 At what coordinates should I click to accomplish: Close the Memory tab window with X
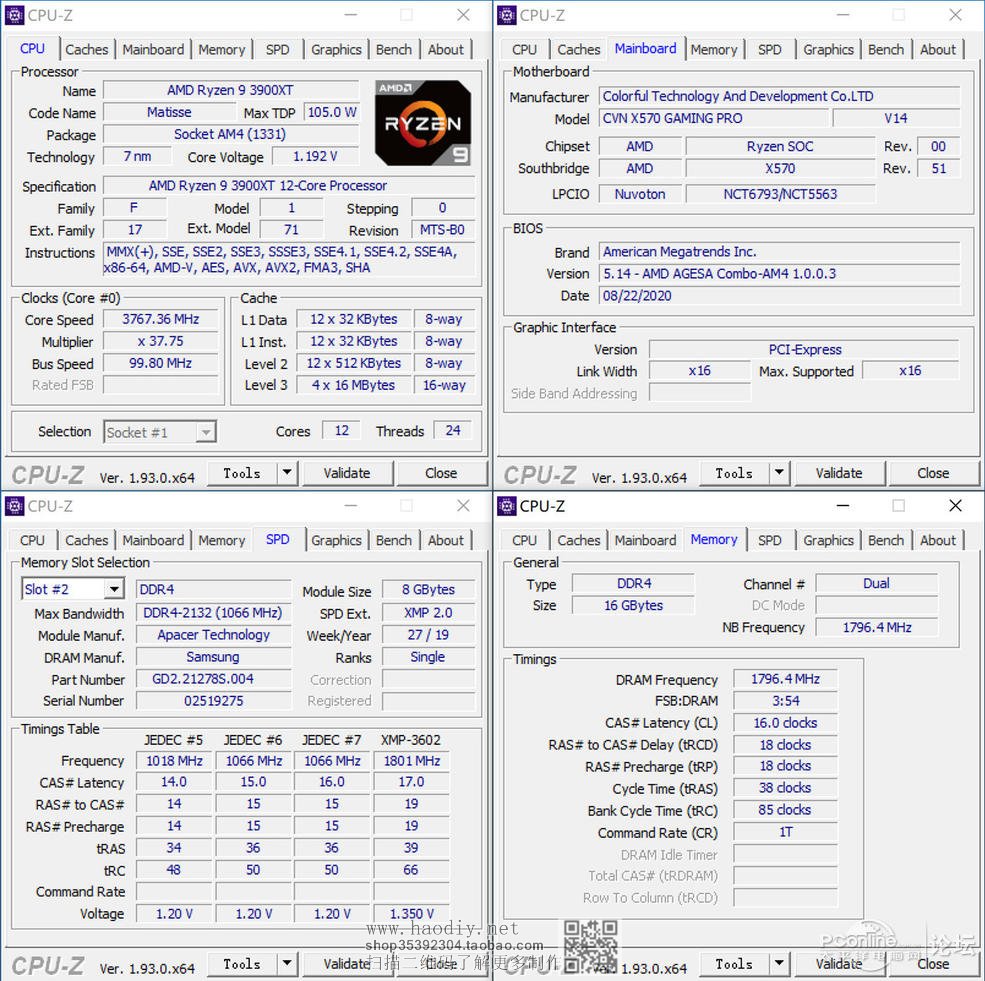955,506
